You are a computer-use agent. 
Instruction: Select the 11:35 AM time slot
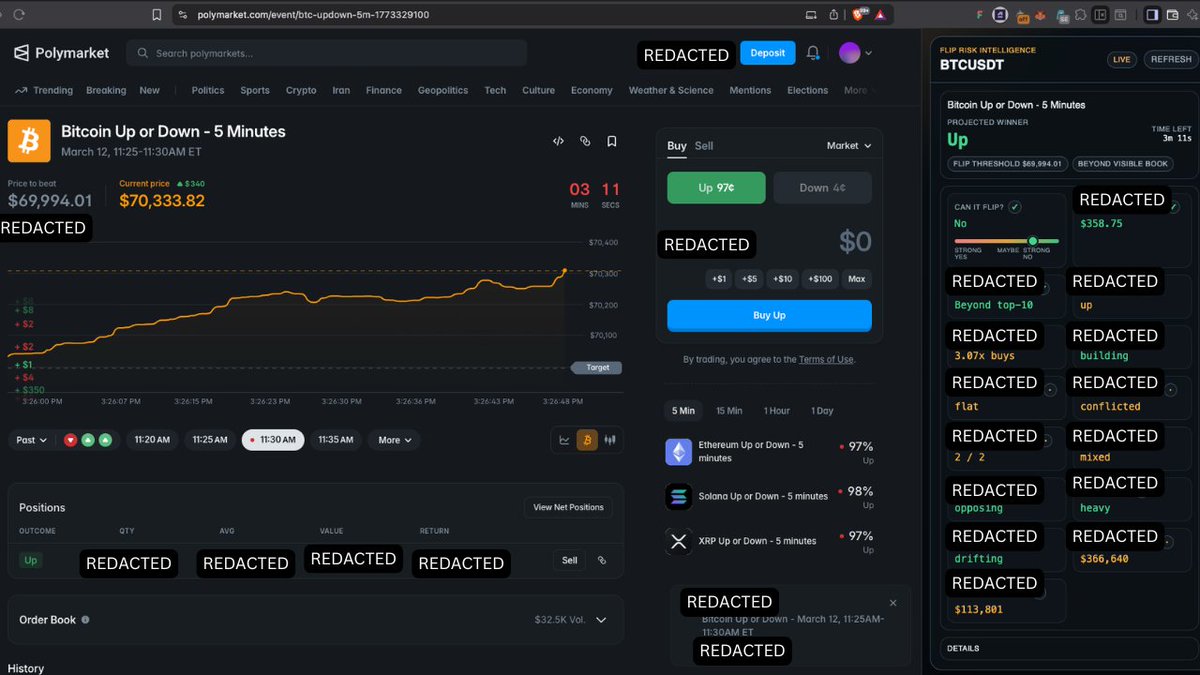tap(335, 440)
